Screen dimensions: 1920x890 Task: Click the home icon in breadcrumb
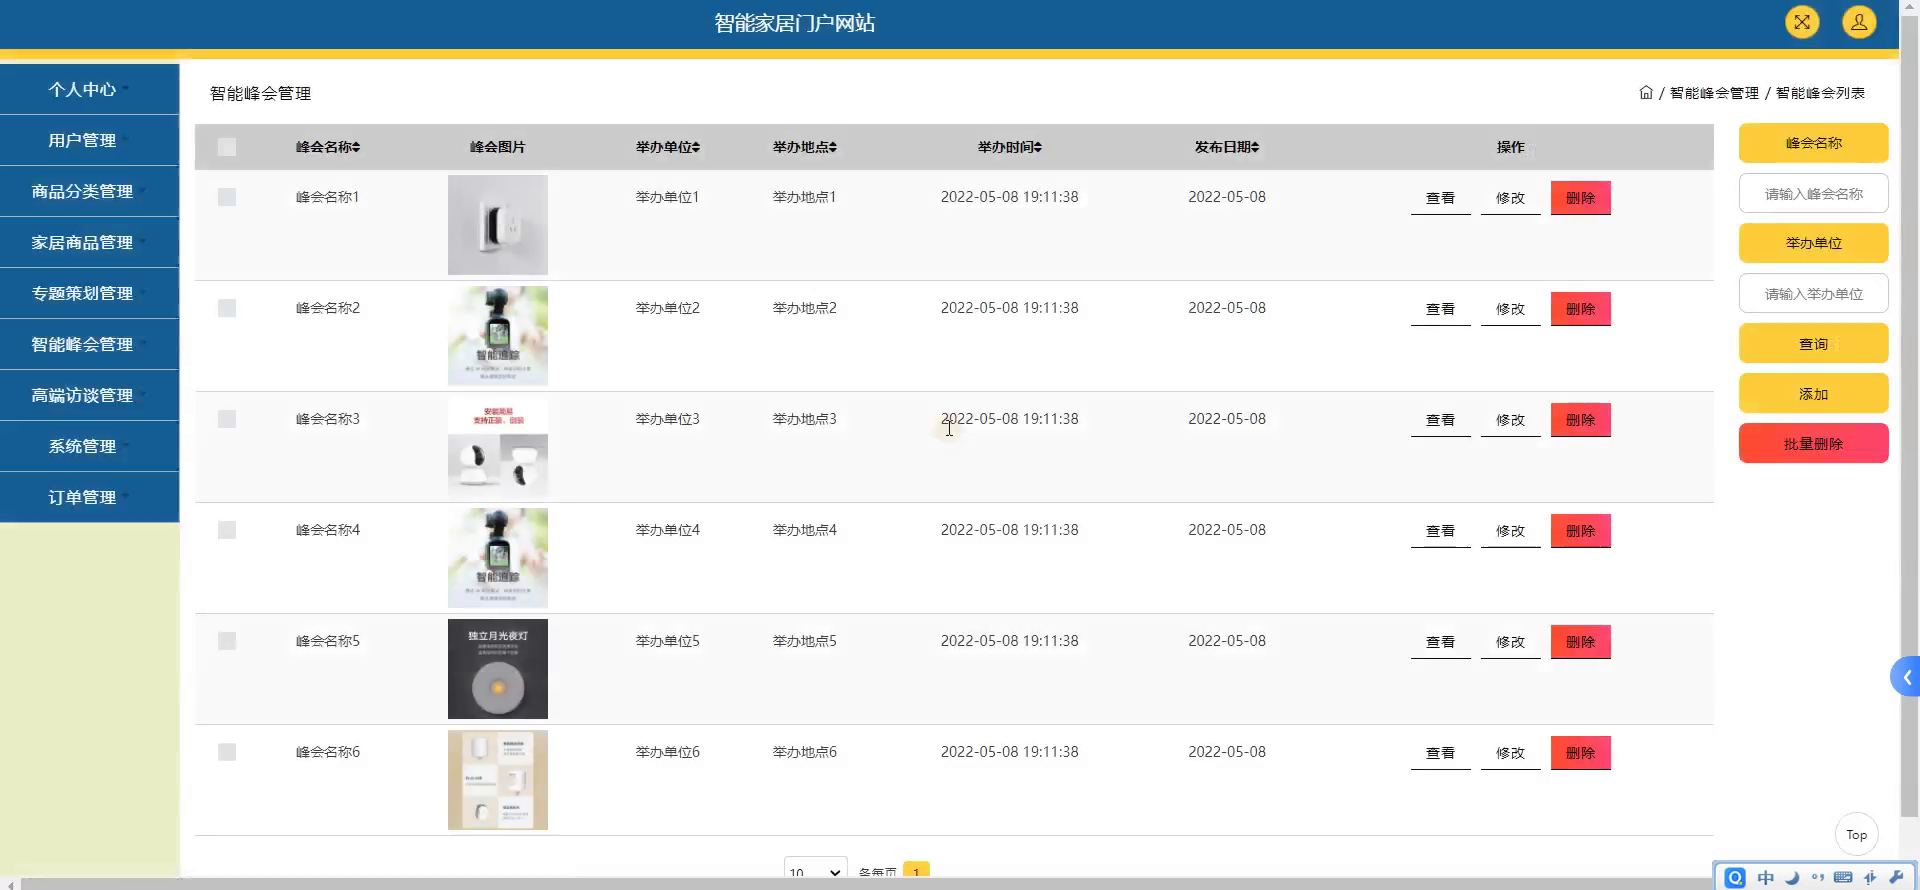click(x=1646, y=92)
